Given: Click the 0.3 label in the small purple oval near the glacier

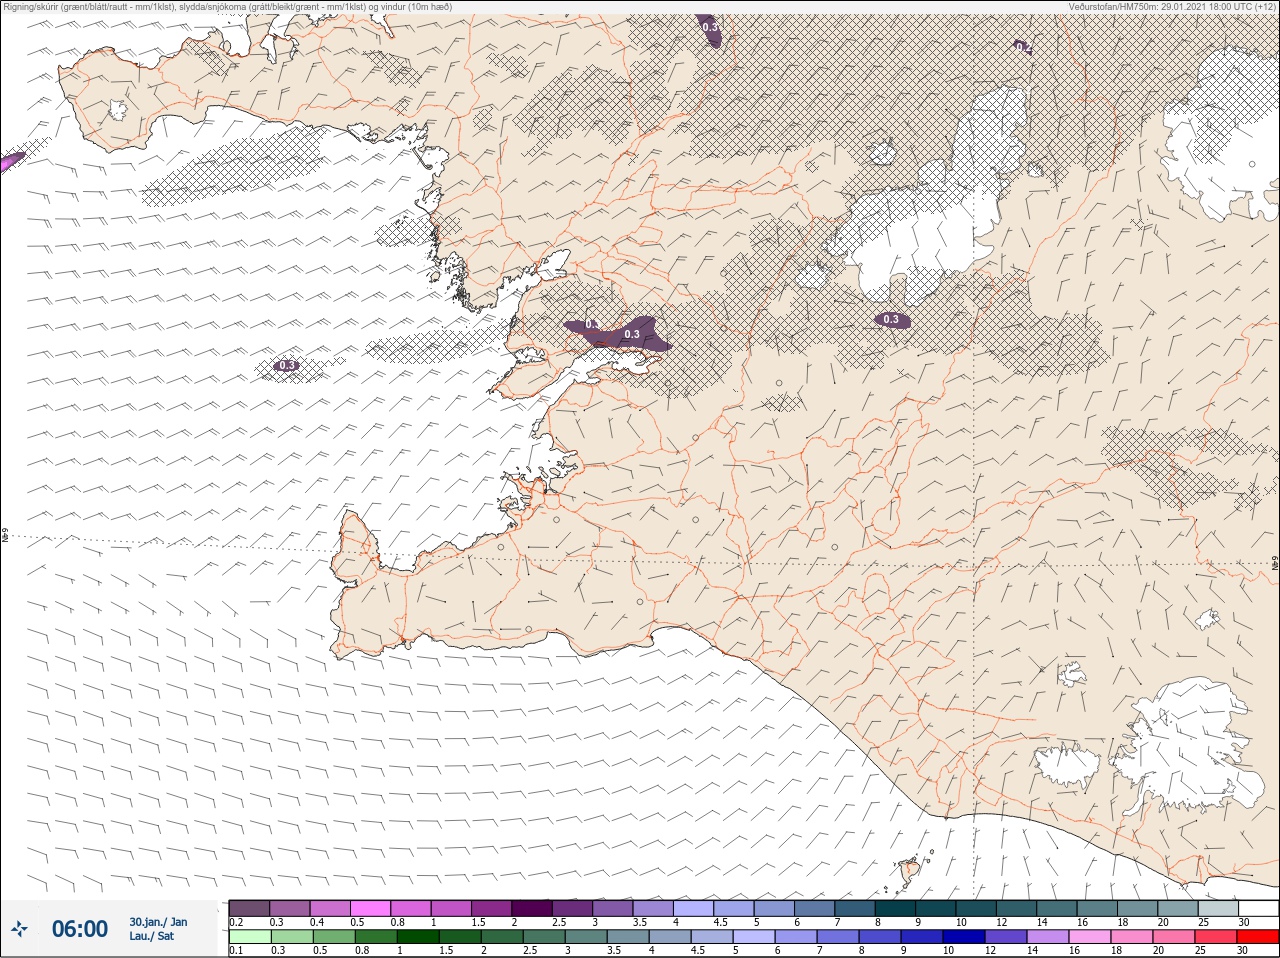Looking at the screenshot, I should click(892, 320).
